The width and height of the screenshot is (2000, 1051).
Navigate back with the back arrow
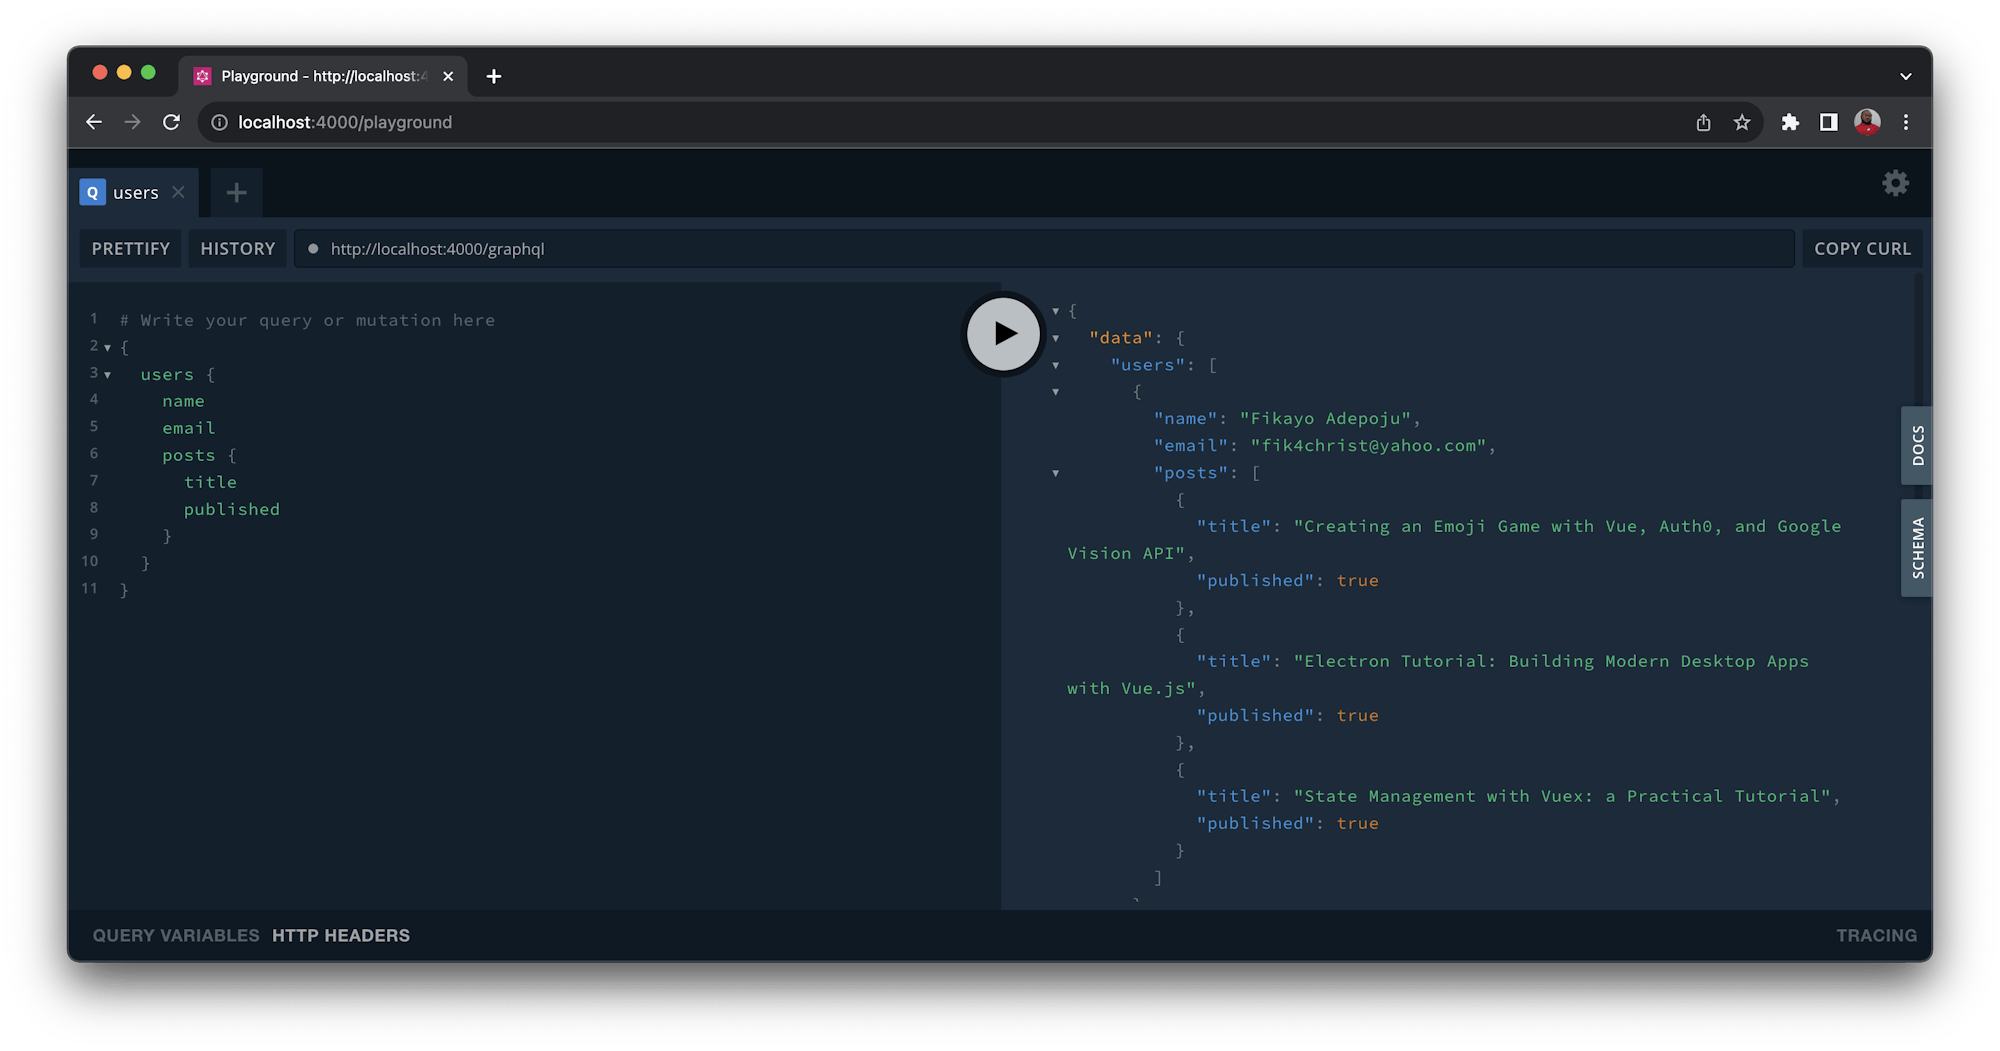(x=94, y=122)
